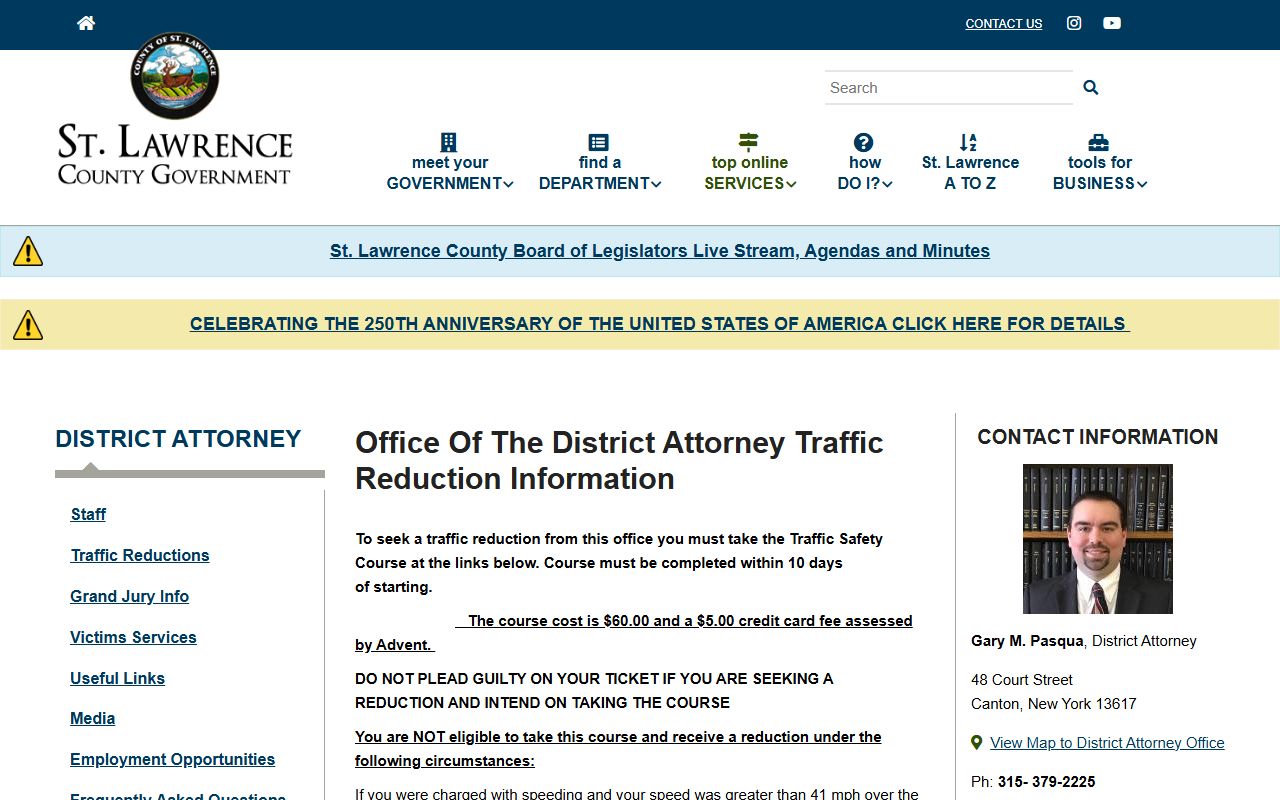1280x800 pixels.
Task: Click the Traffic Reduction Information page heading
Action: (x=619, y=461)
